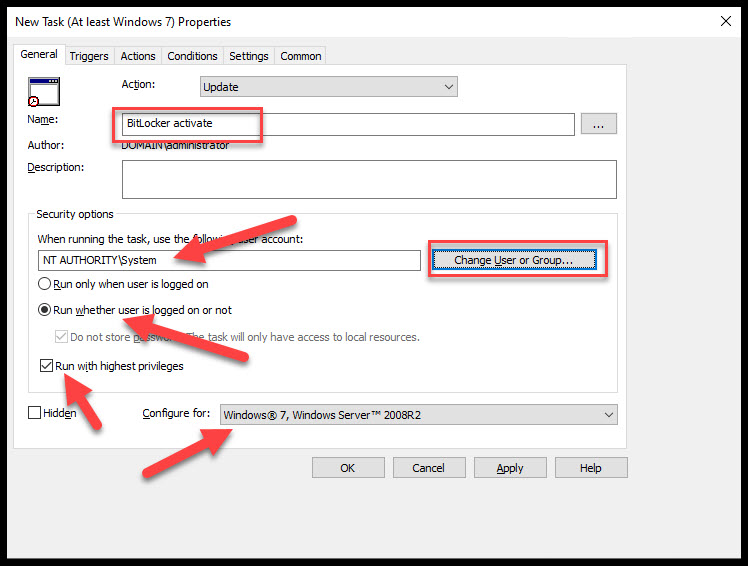This screenshot has width=748, height=566.
Task: Go to the Common tab
Action: click(301, 56)
